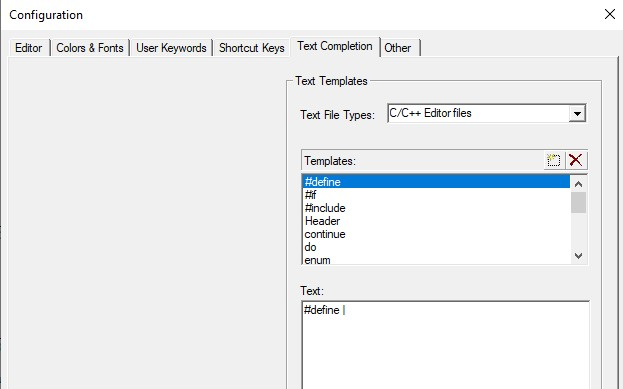Select the enum template

coord(436,259)
